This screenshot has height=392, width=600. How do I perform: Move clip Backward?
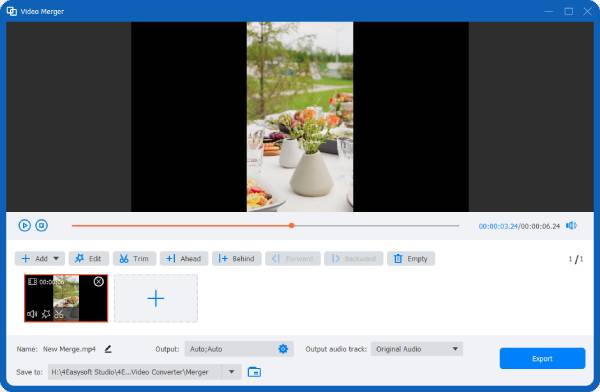pyautogui.click(x=354, y=258)
